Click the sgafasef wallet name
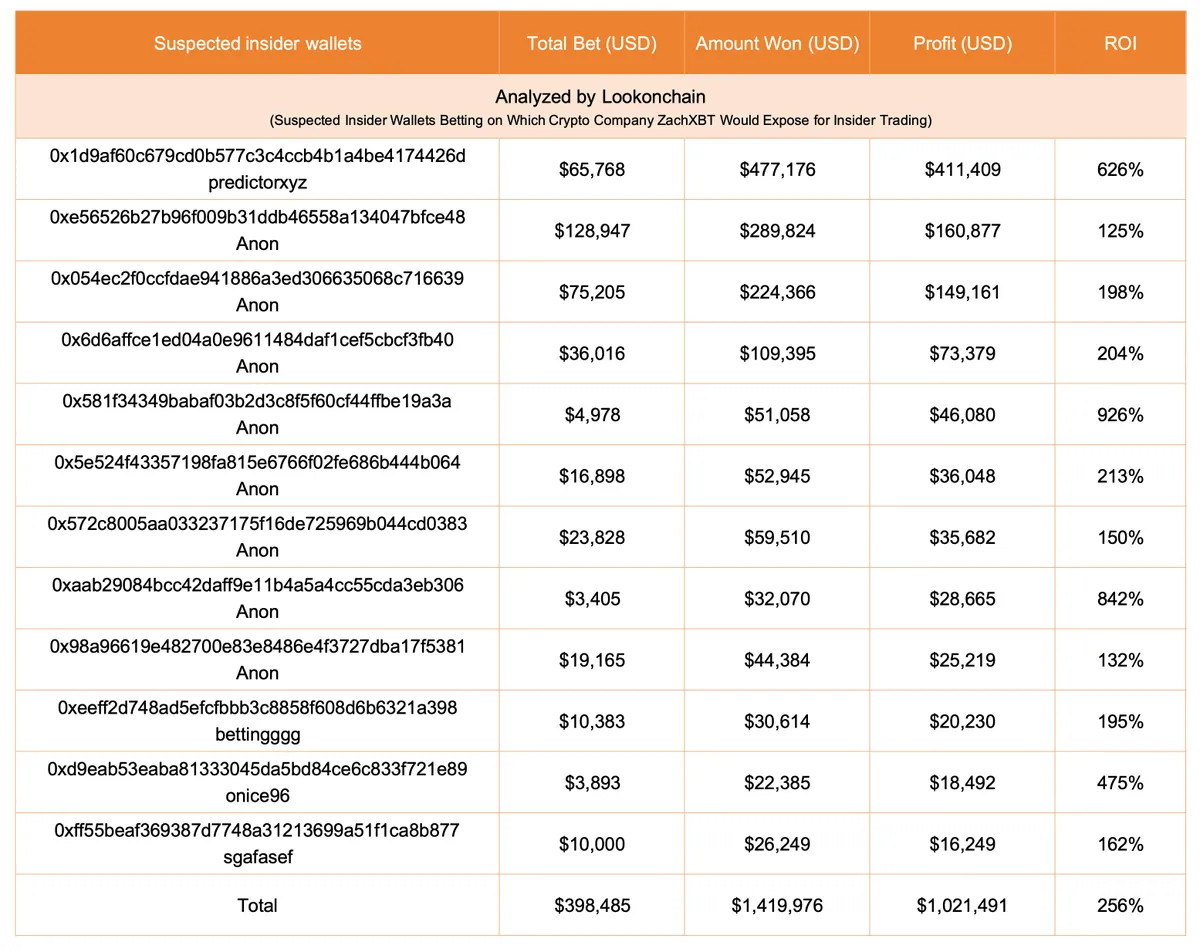 click(x=257, y=857)
